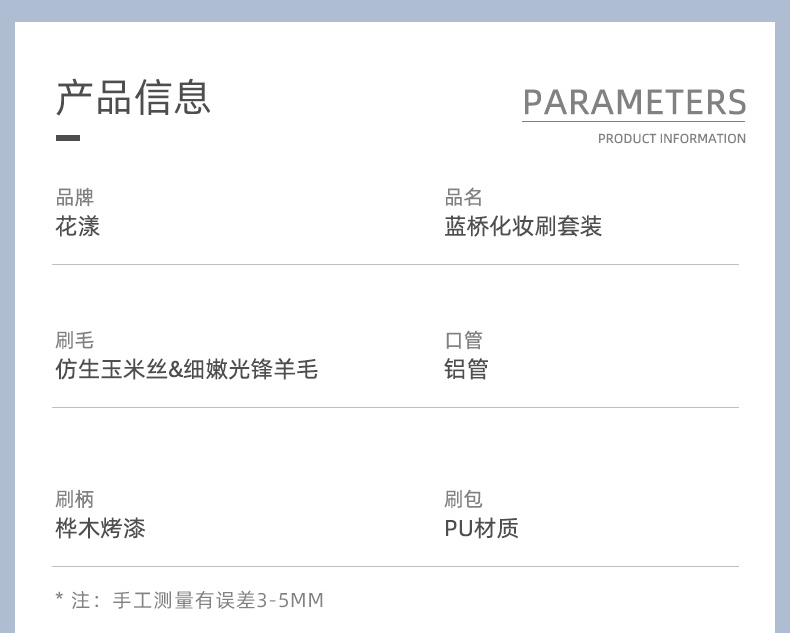Screen dimensions: 790x633
Task: Click the 刷柄 label
Action: coord(74,499)
